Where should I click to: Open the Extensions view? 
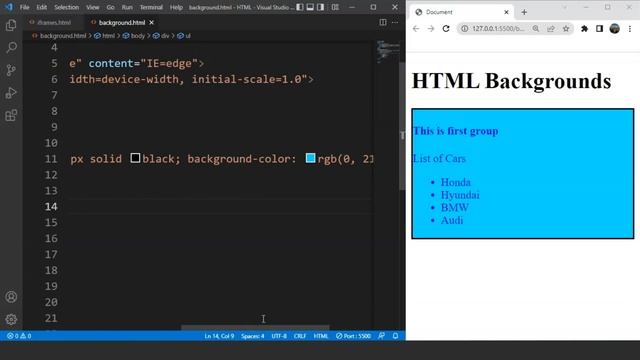(x=11, y=116)
